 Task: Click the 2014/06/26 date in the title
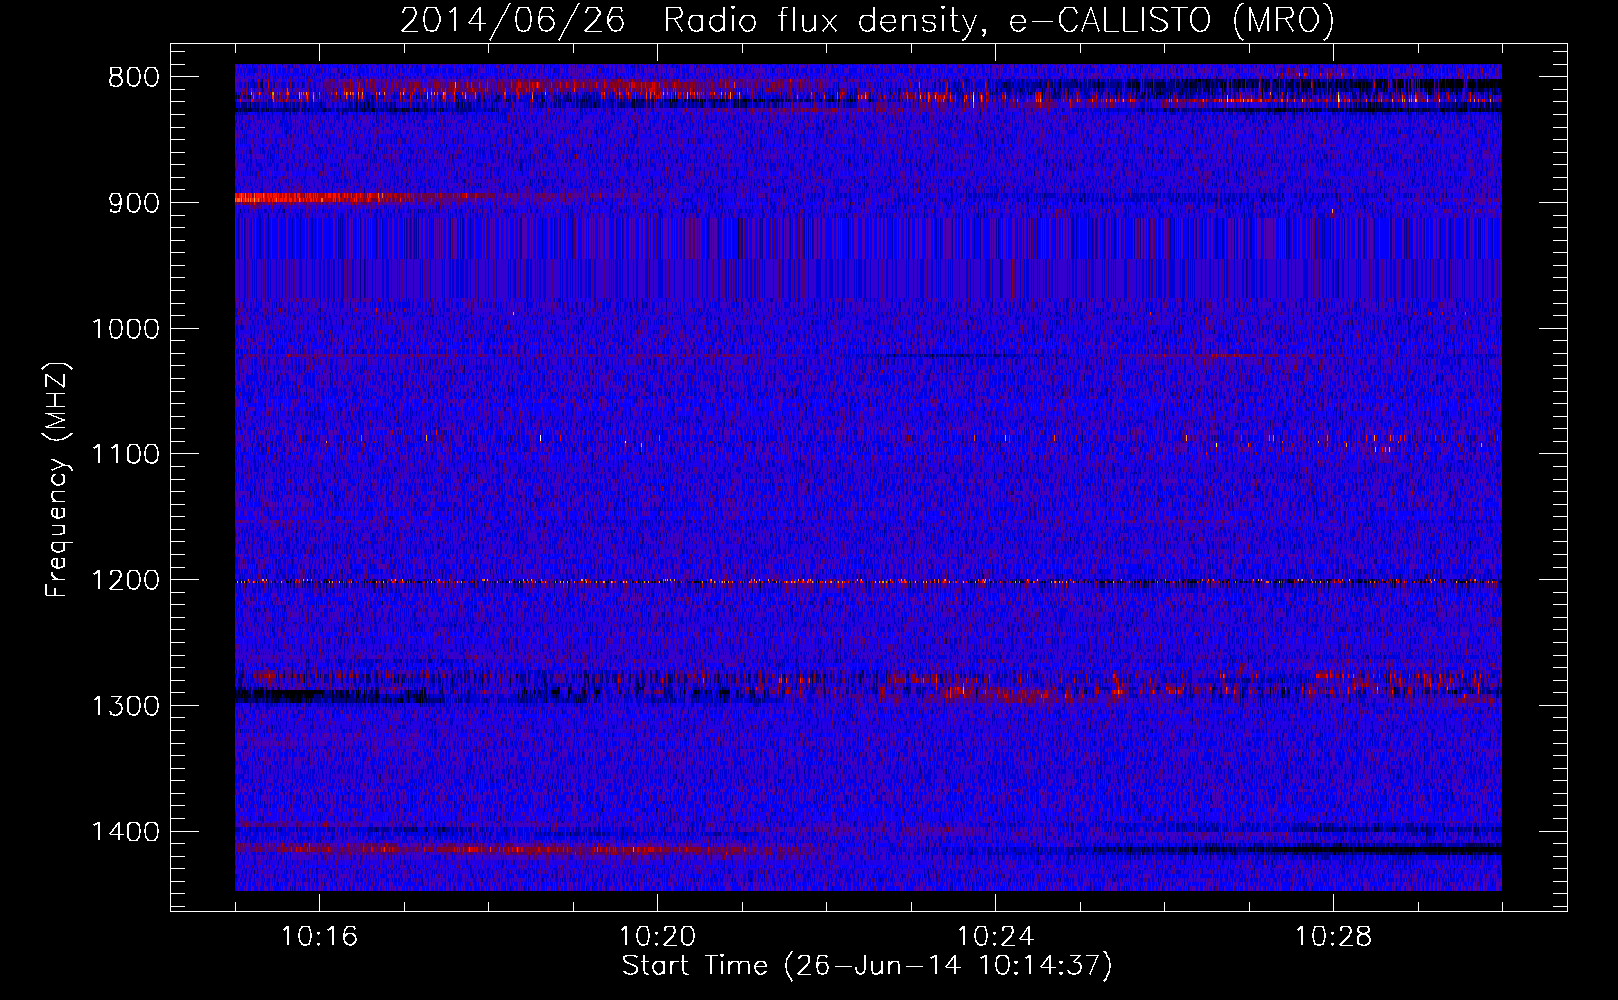tap(513, 20)
